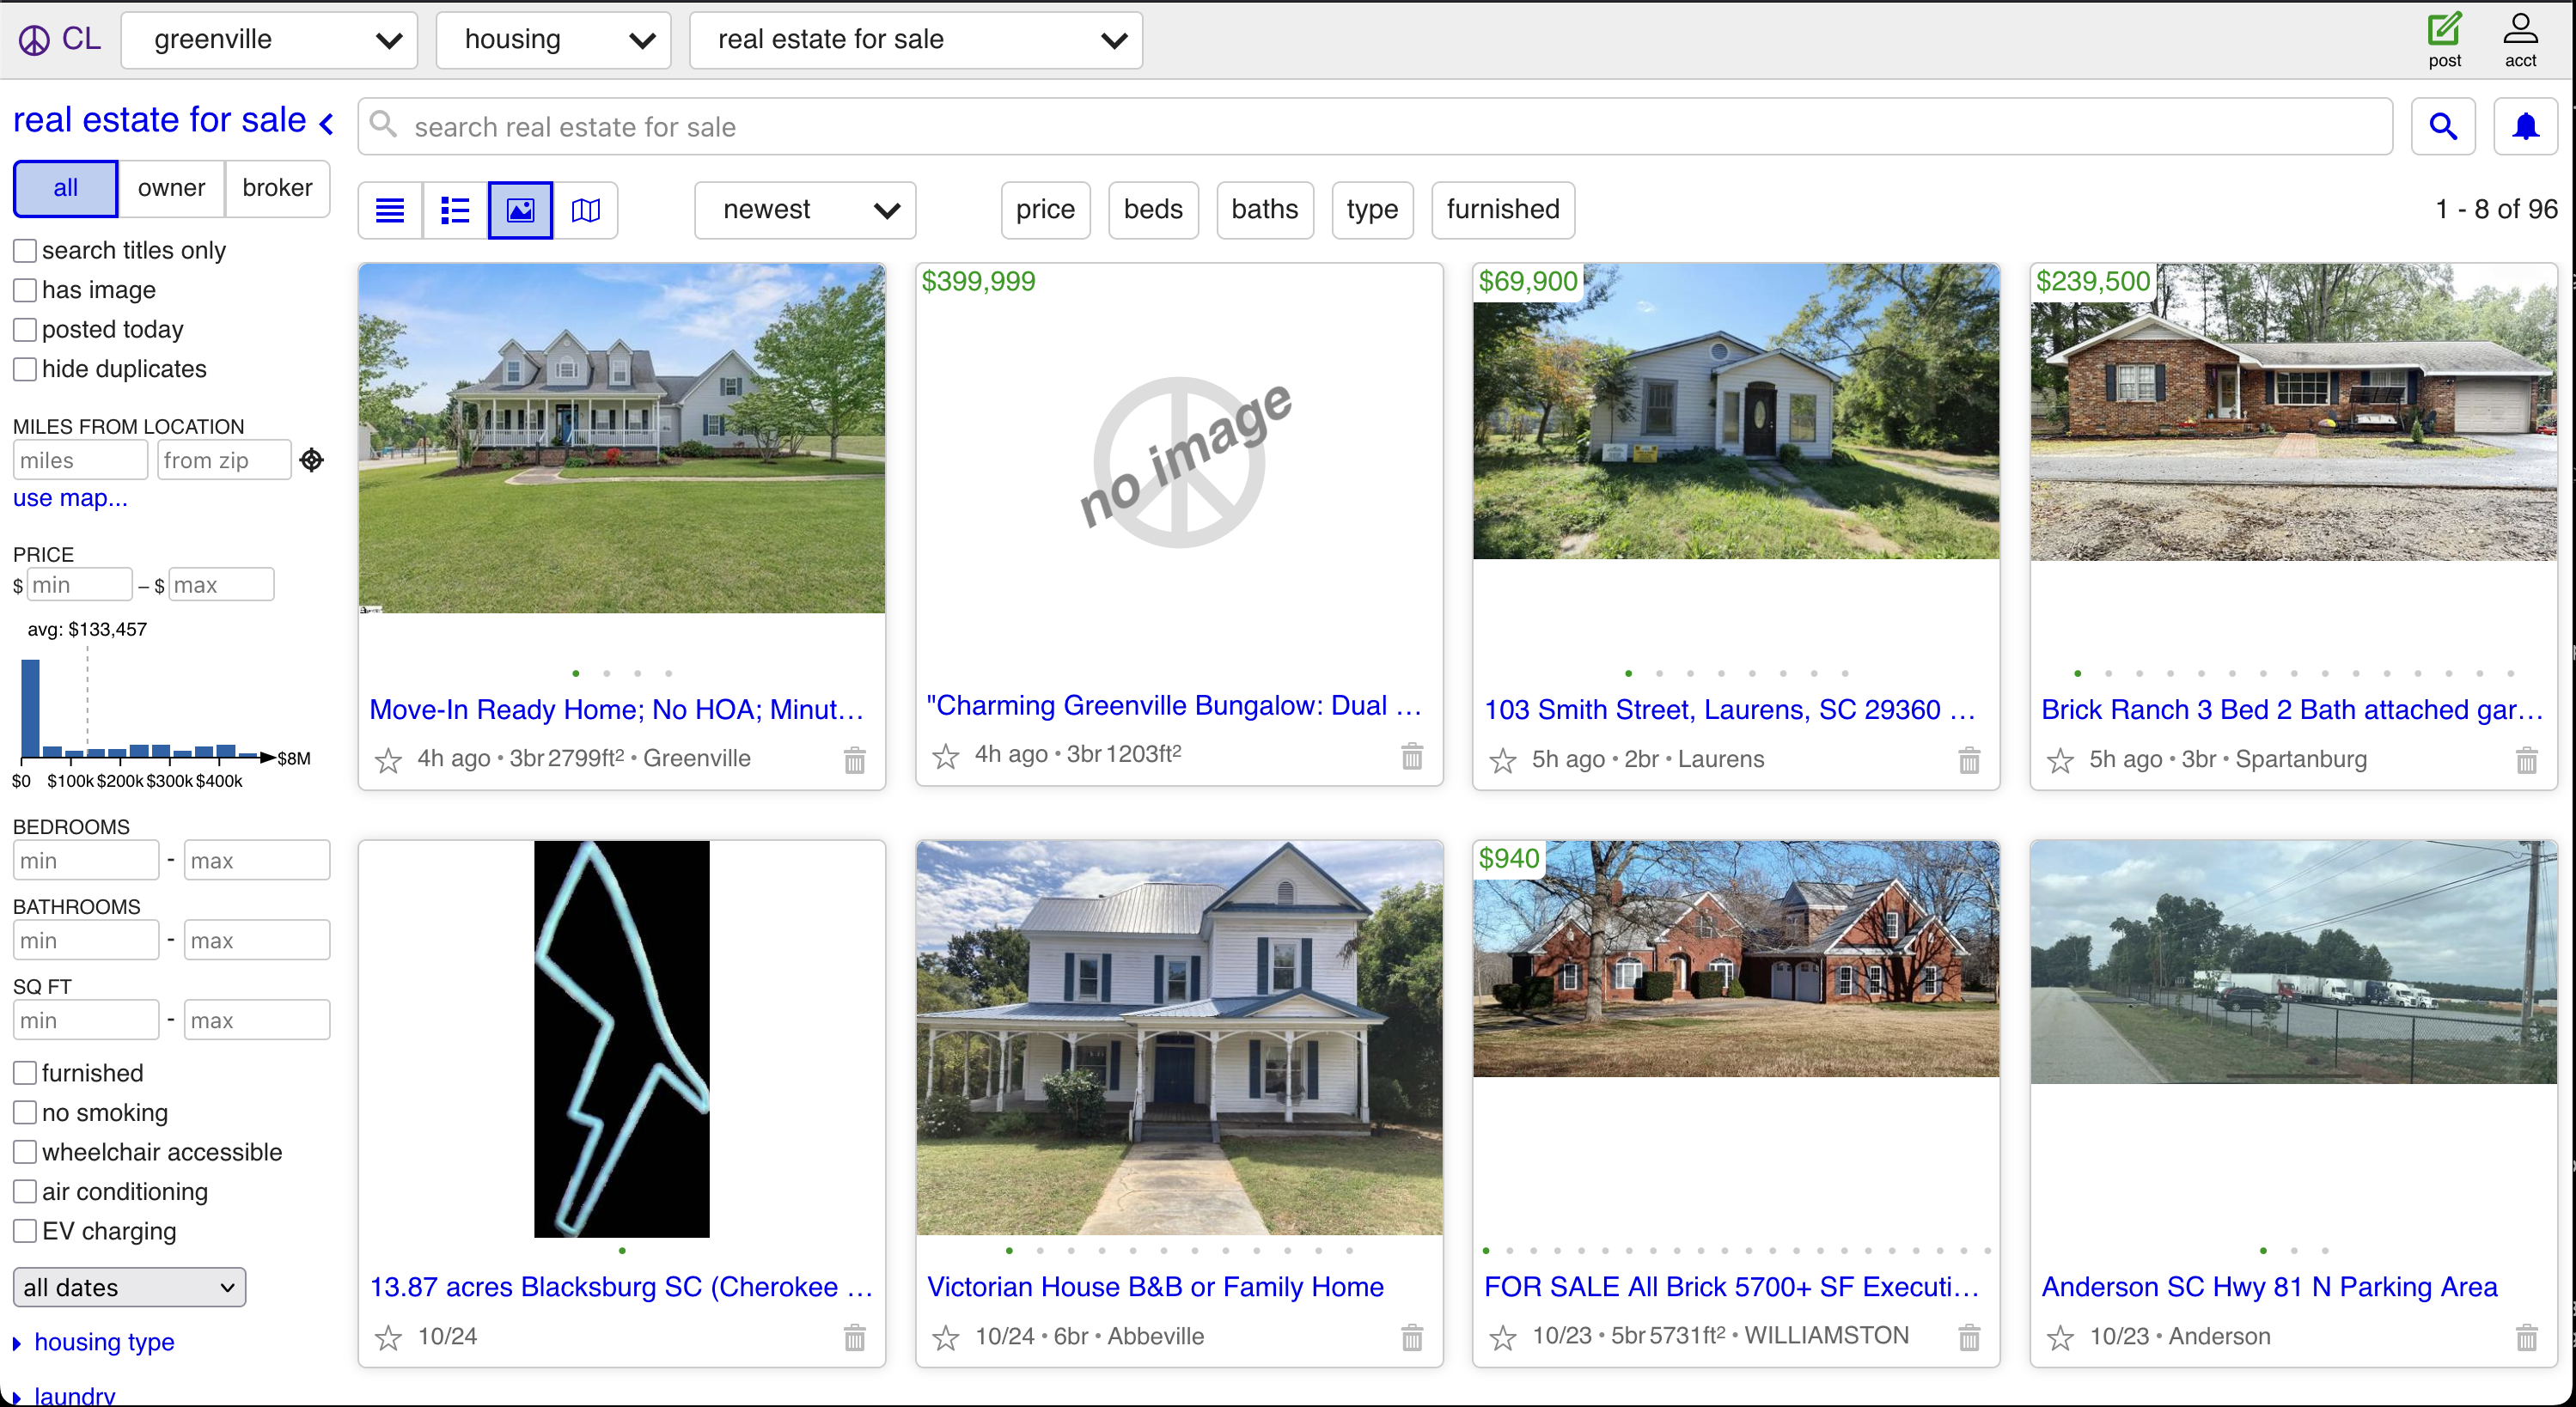Switch to compact list view icon
2576x1407 pixels.
[454, 210]
